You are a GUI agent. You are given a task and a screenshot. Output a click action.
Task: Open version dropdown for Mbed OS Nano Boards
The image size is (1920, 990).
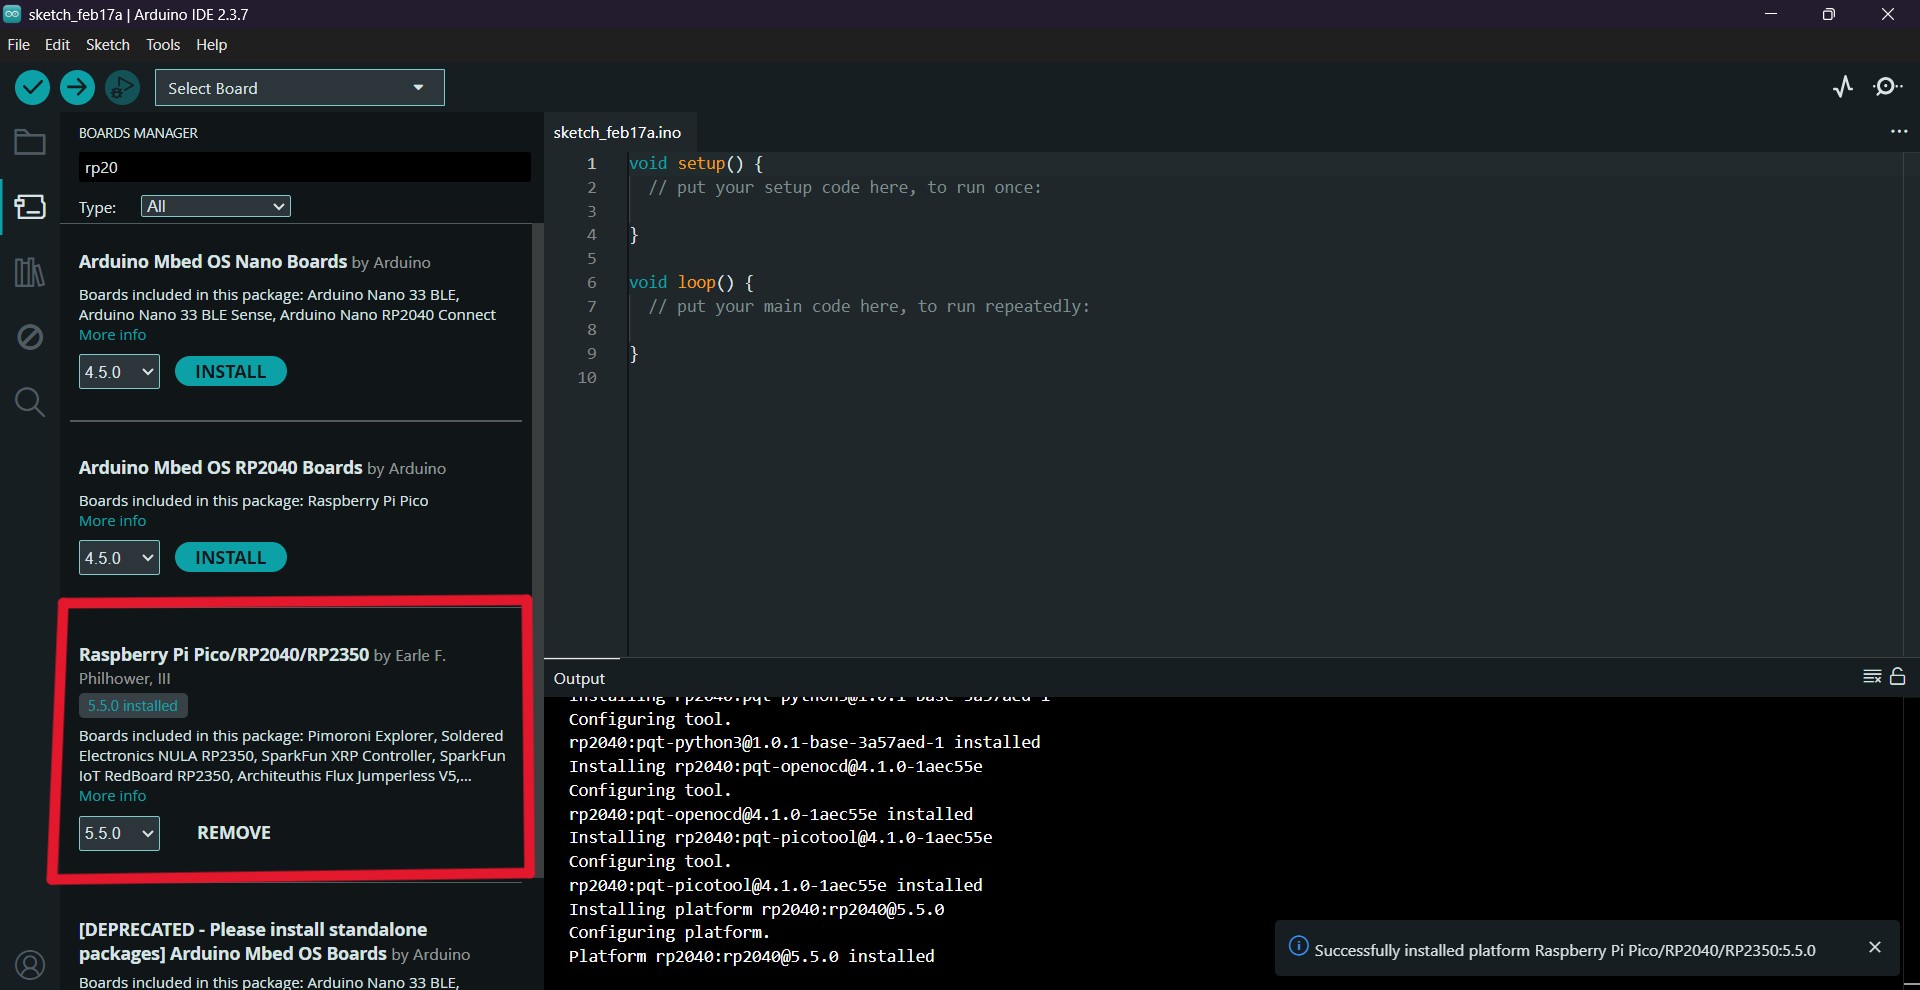(x=119, y=372)
